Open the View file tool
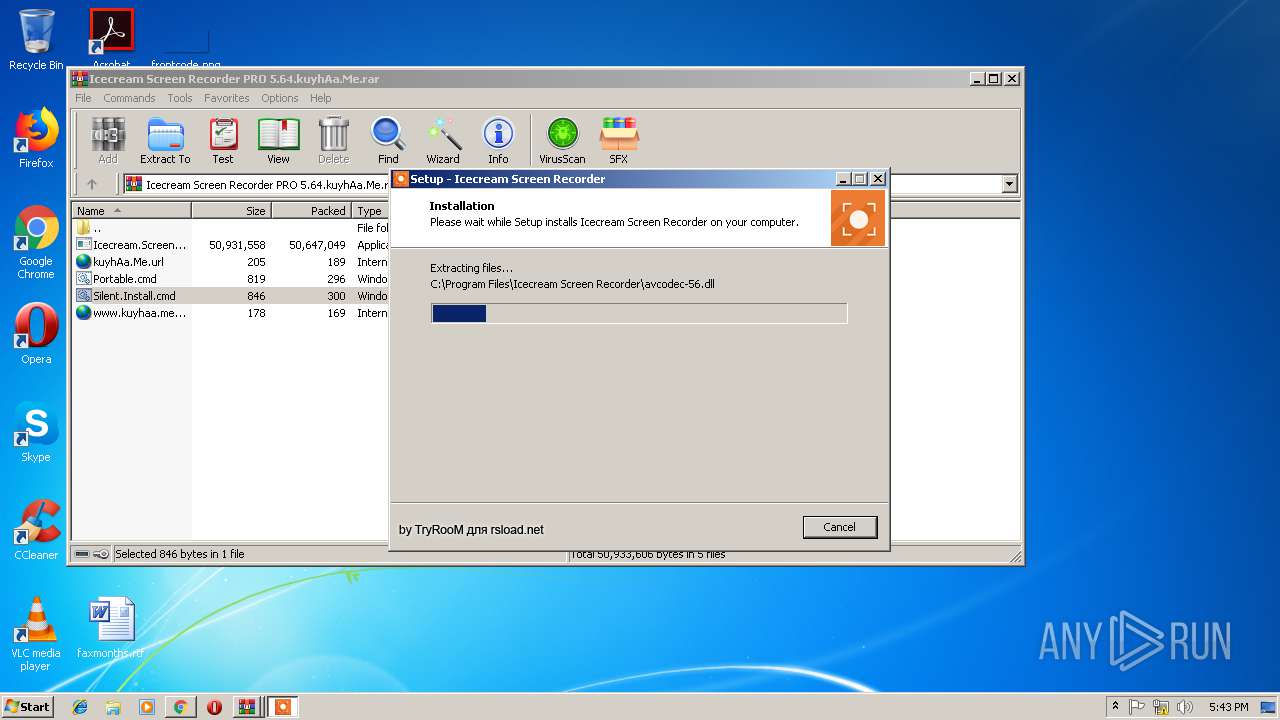The height and width of the screenshot is (720, 1280). pos(278,140)
